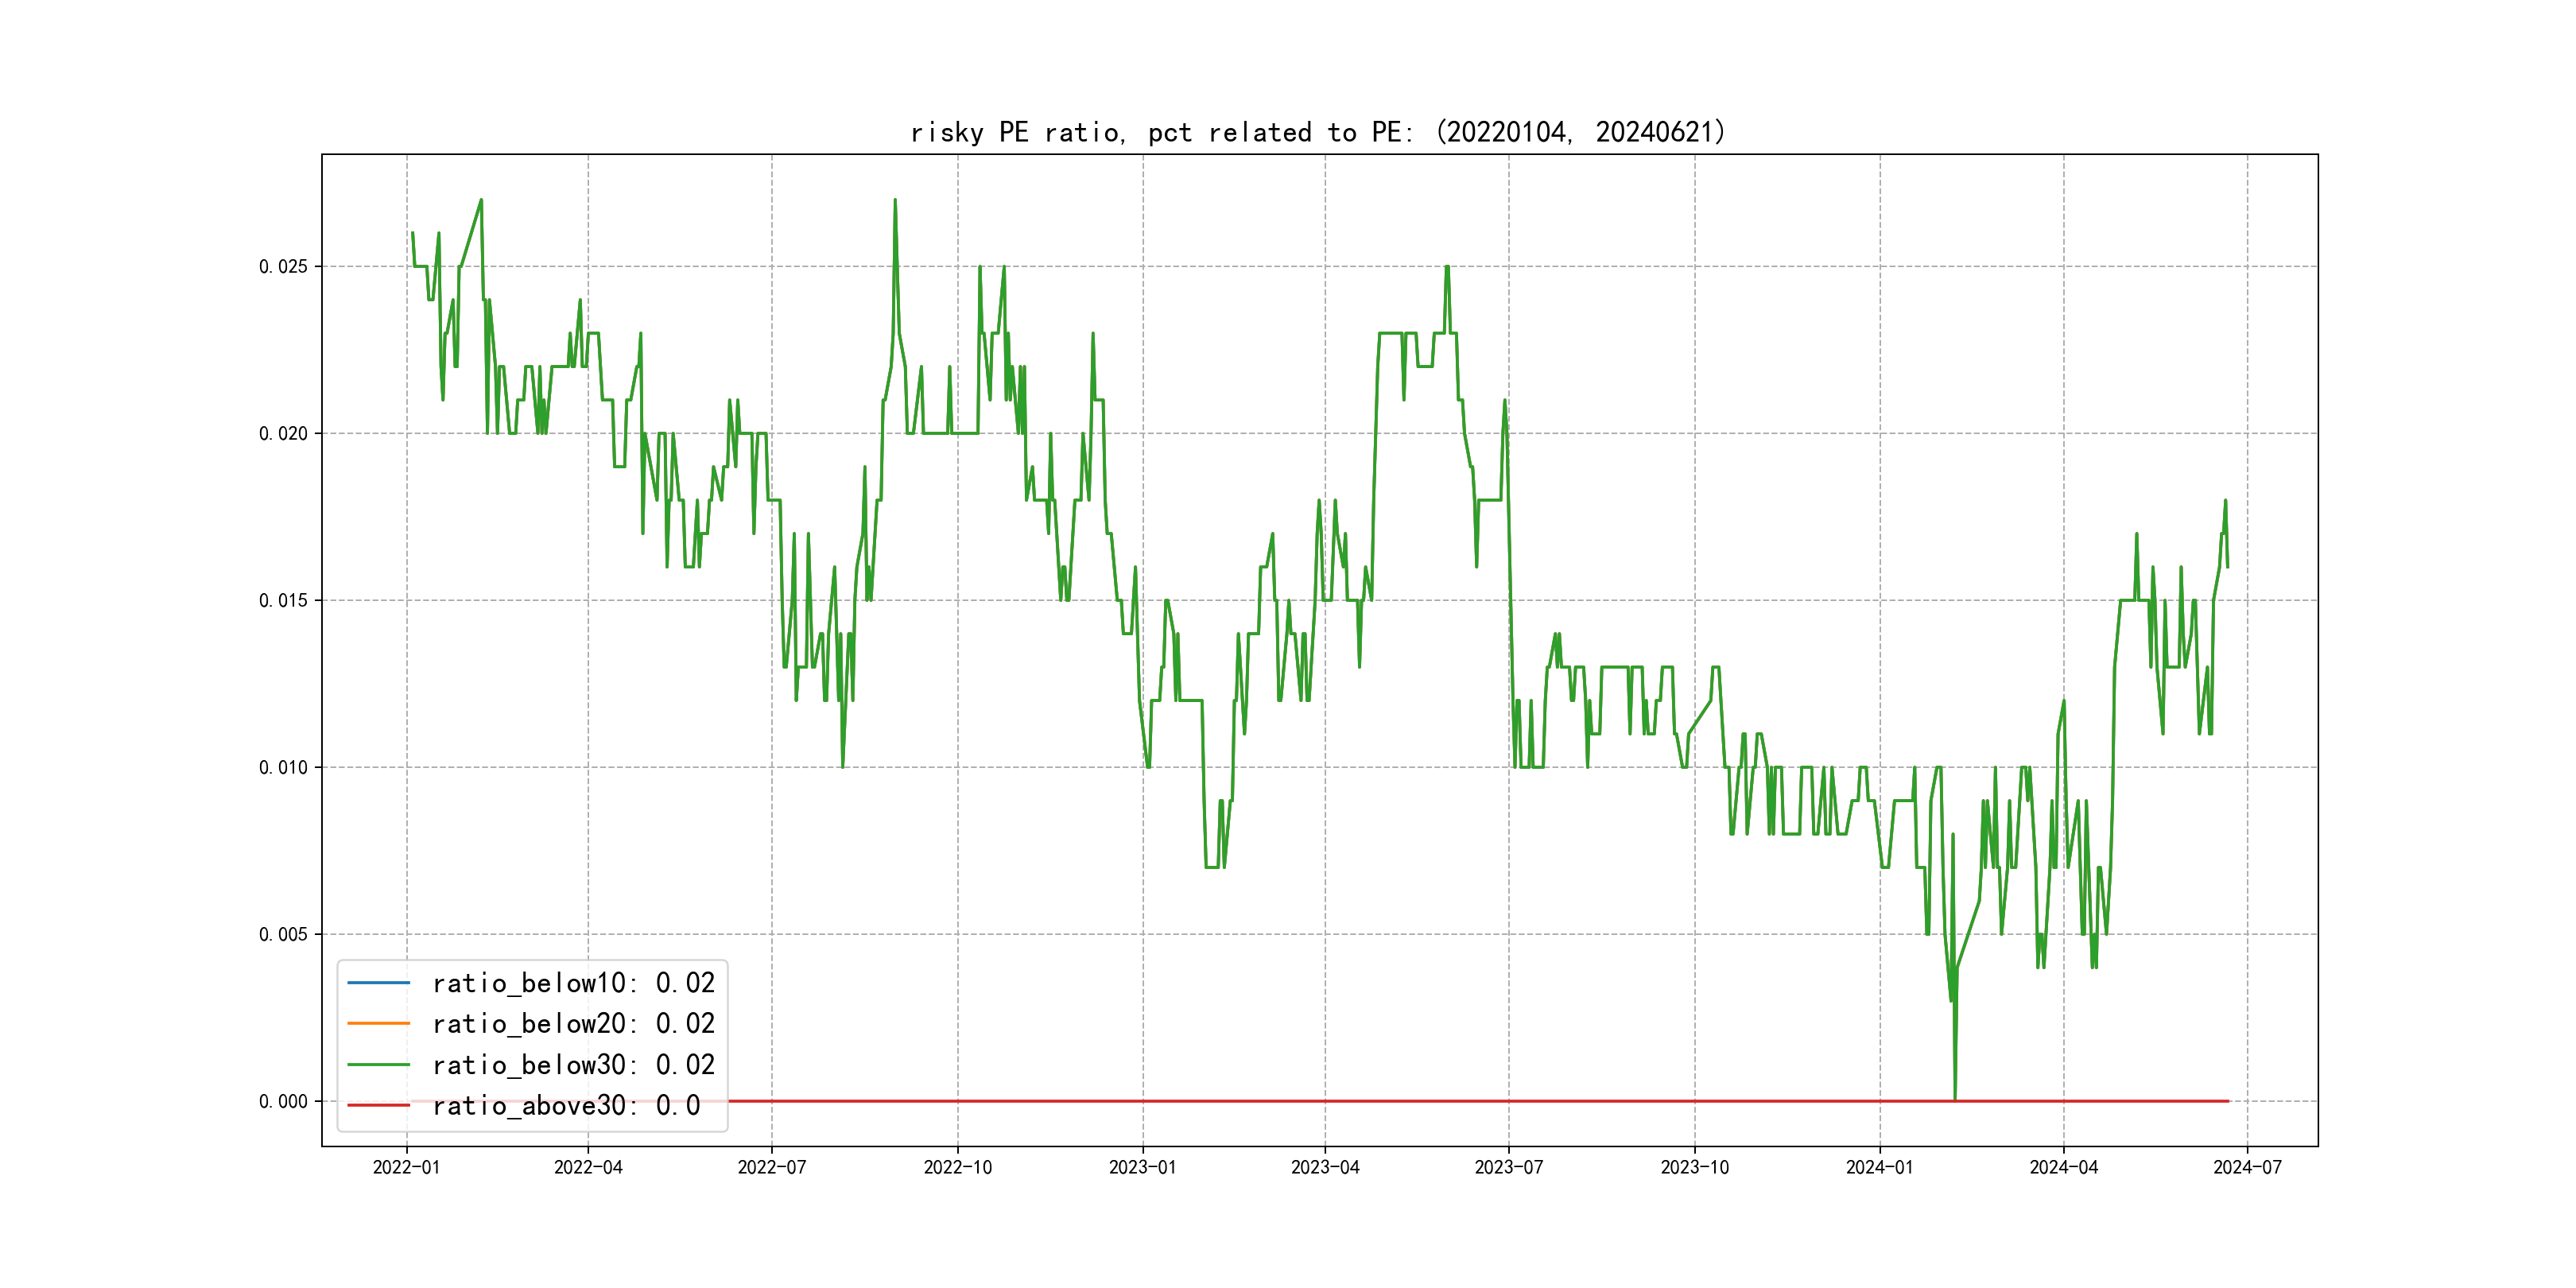Viewport: 2576px width, 1288px height.
Task: Click the 0.010 y-axis tick label
Action: [283, 767]
